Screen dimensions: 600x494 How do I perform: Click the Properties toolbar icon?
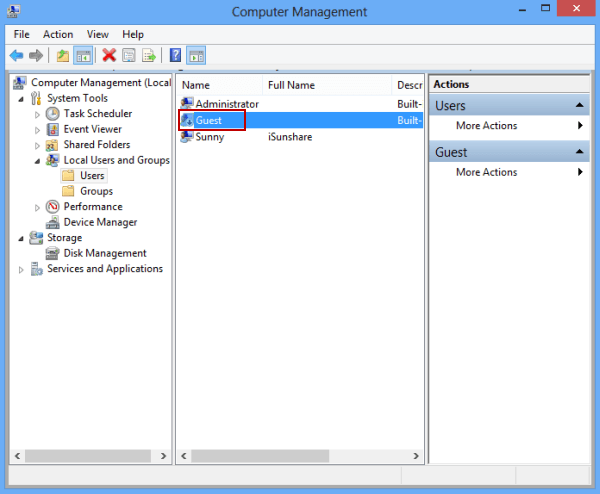(129, 56)
